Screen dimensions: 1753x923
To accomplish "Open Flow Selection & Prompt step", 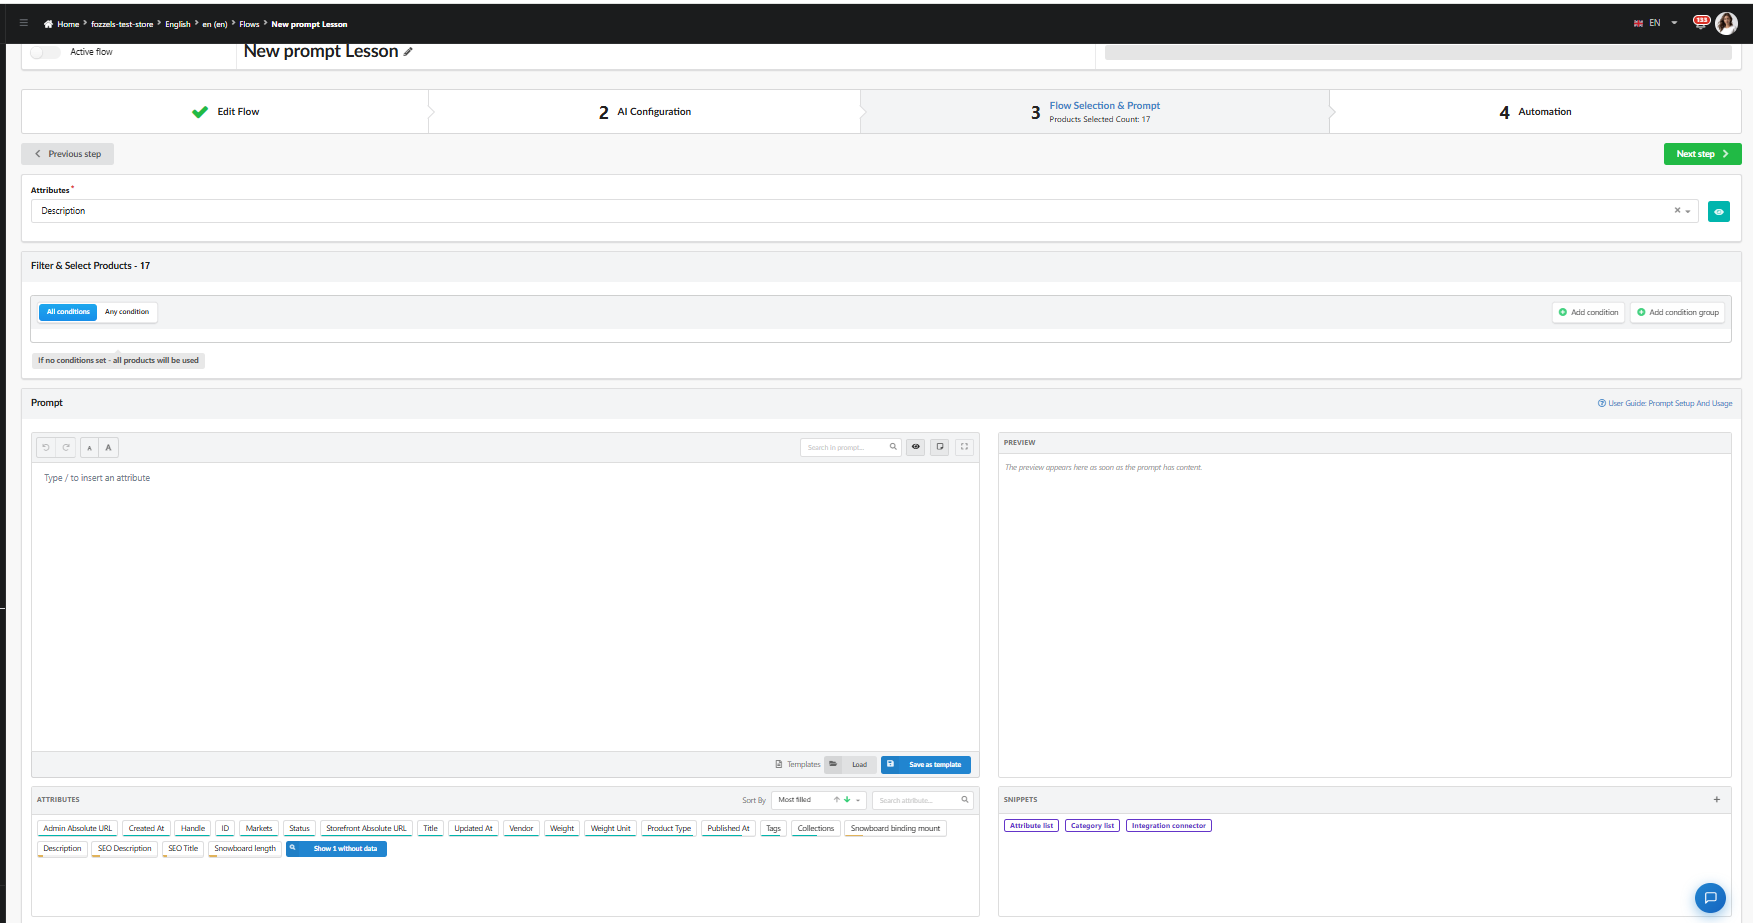I will pos(1095,112).
